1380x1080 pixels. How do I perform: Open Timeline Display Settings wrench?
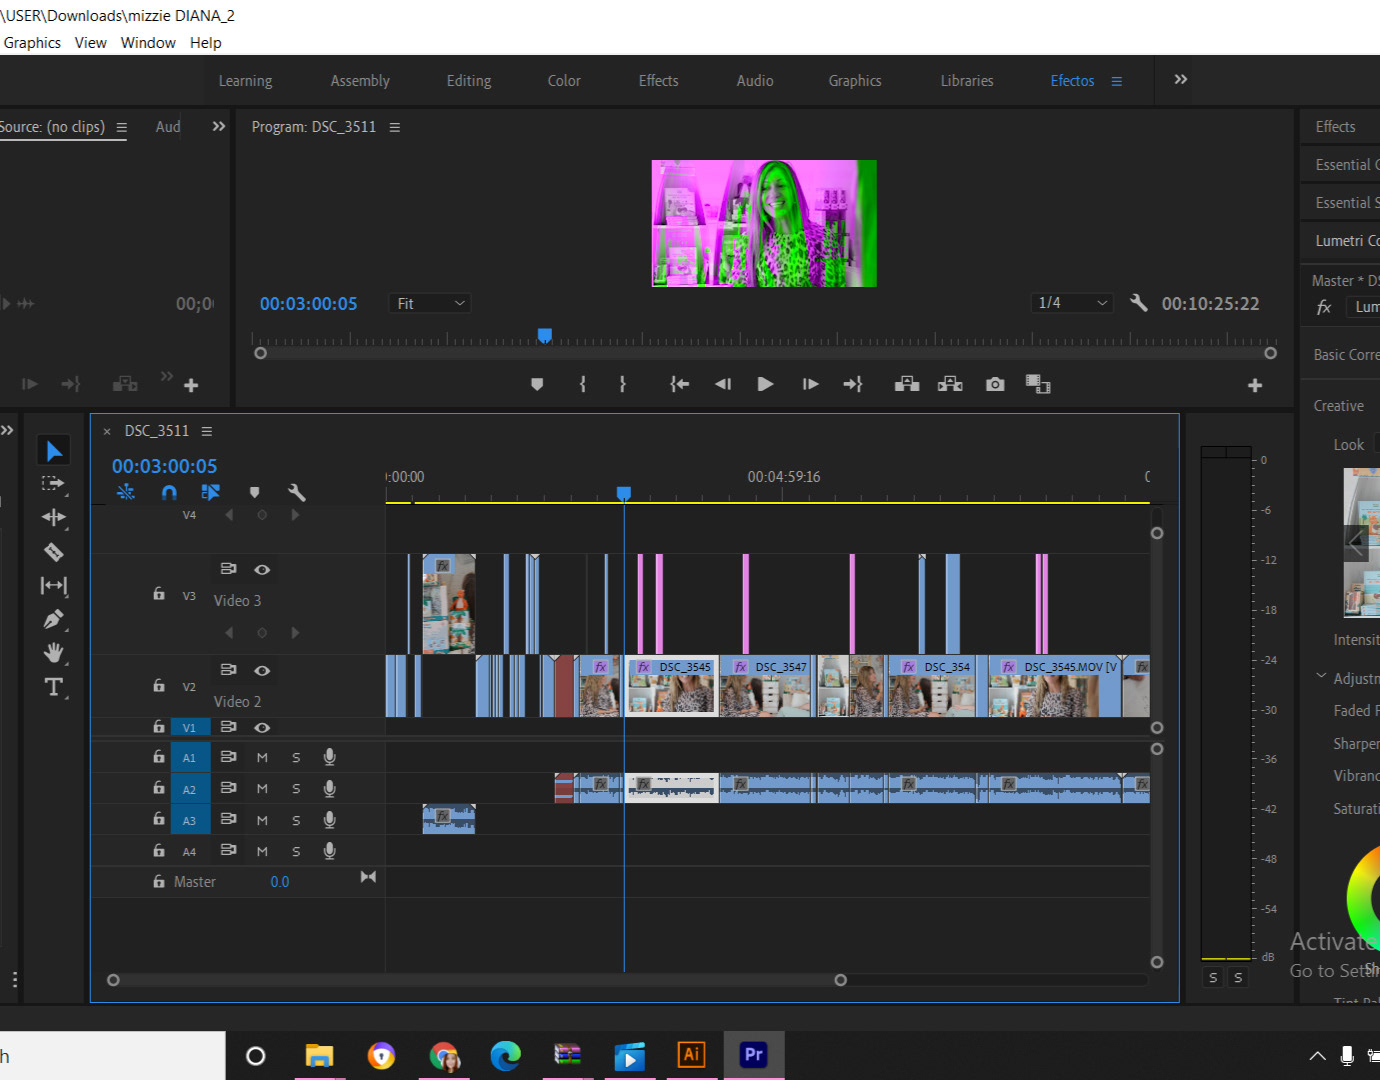pyautogui.click(x=296, y=492)
